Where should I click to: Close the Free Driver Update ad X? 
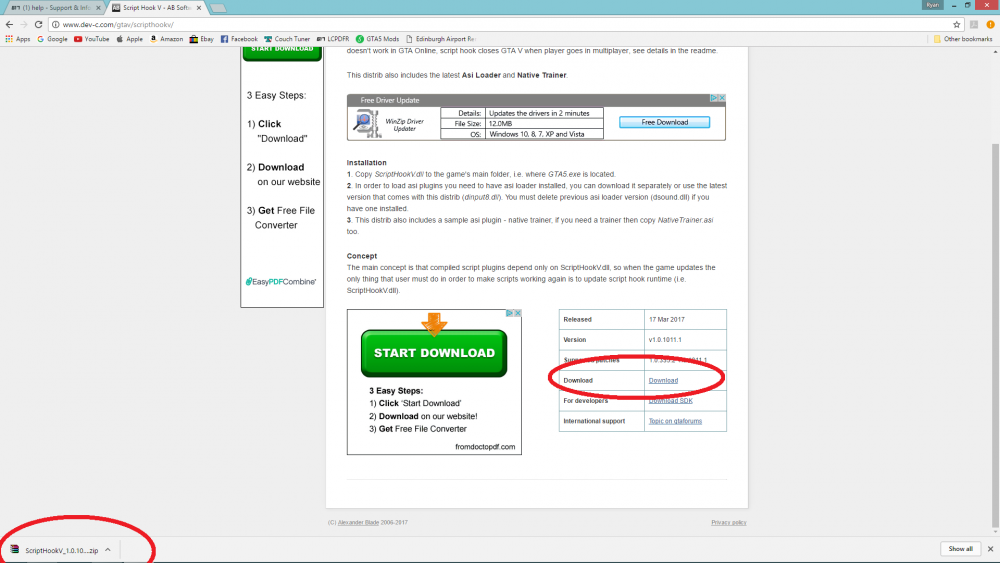[722, 98]
